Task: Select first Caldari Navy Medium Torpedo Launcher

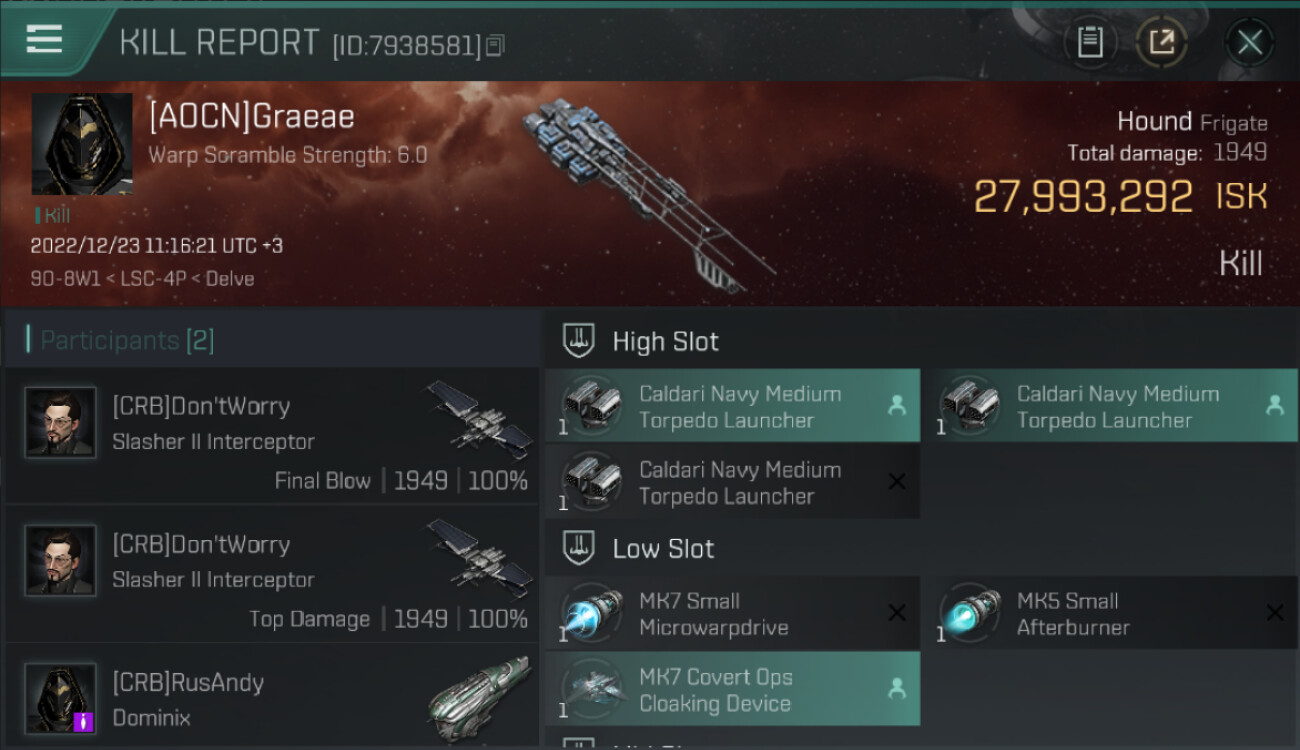Action: [x=732, y=406]
